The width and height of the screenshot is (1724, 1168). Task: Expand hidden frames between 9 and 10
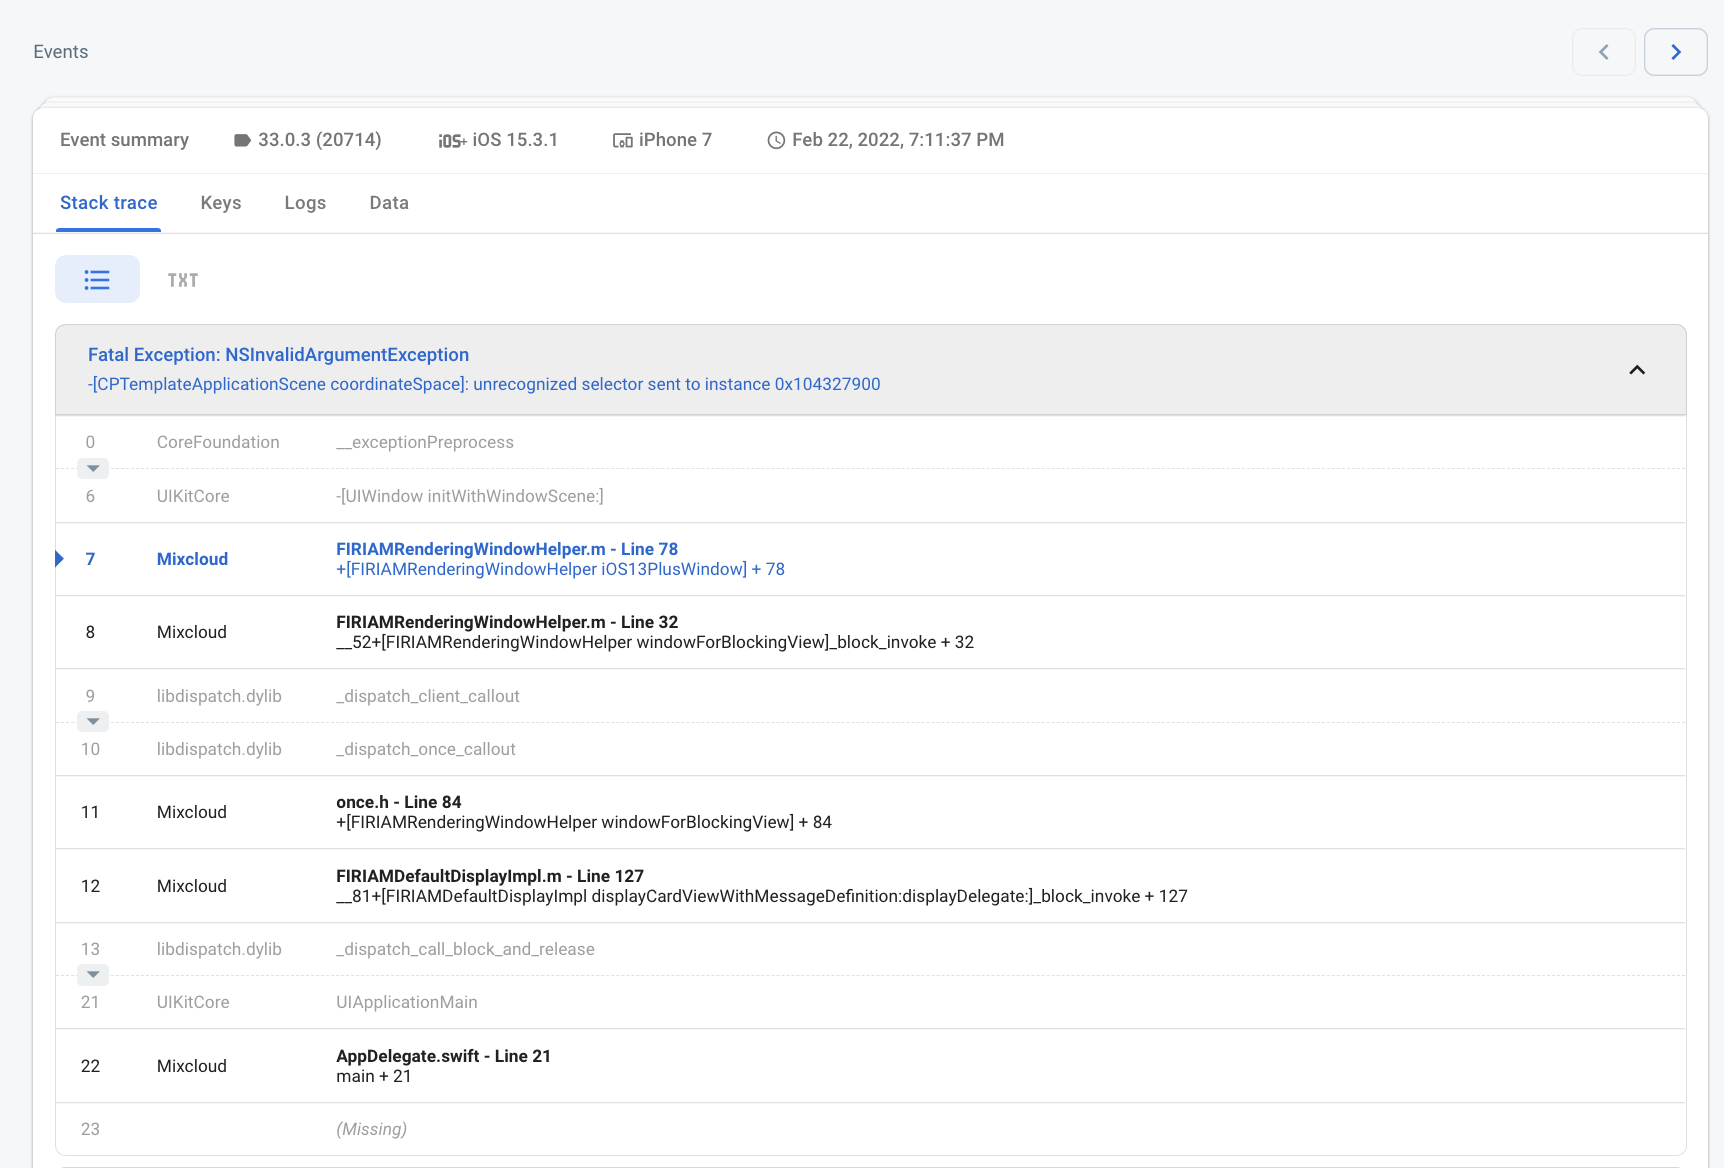(93, 722)
